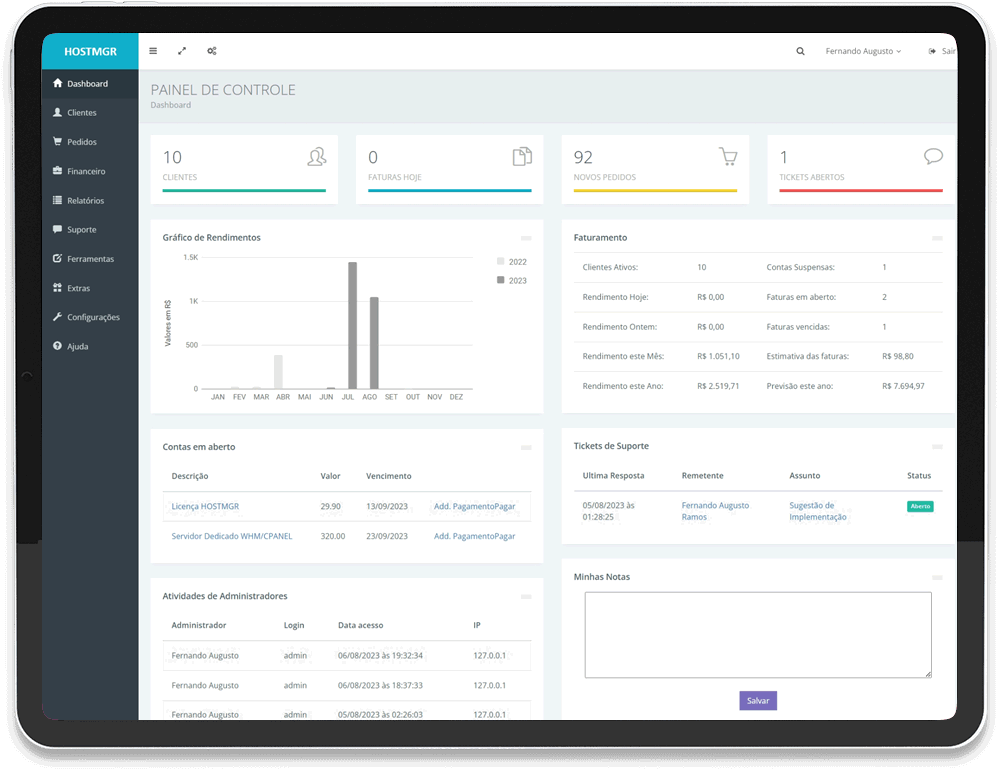This screenshot has width=1000, height=770.
Task: Toggle the hamburger sidebar menu icon
Action: [153, 51]
